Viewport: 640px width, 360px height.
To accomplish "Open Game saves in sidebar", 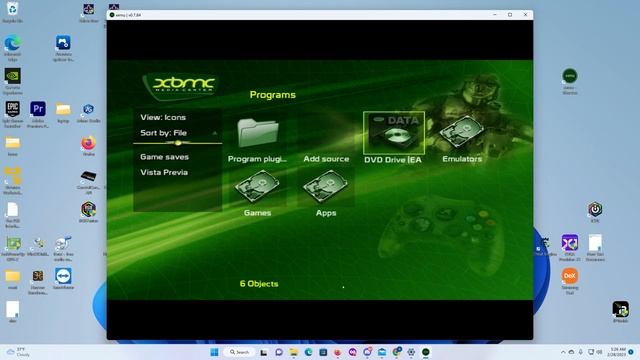I will coord(164,157).
